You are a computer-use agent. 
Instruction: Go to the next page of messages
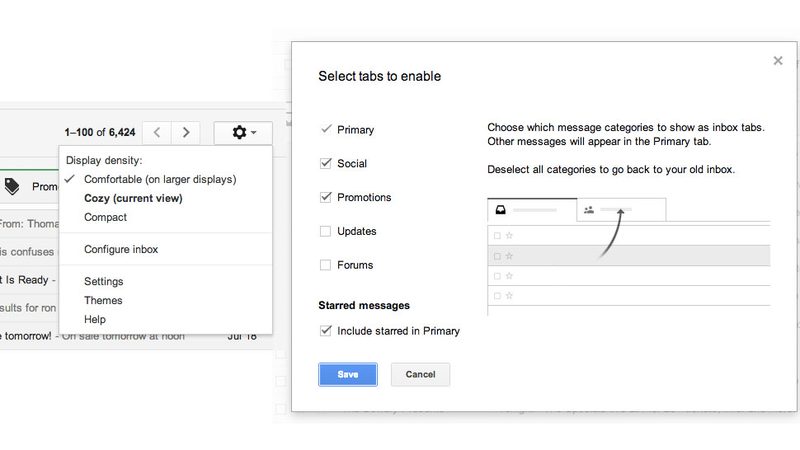click(x=186, y=133)
